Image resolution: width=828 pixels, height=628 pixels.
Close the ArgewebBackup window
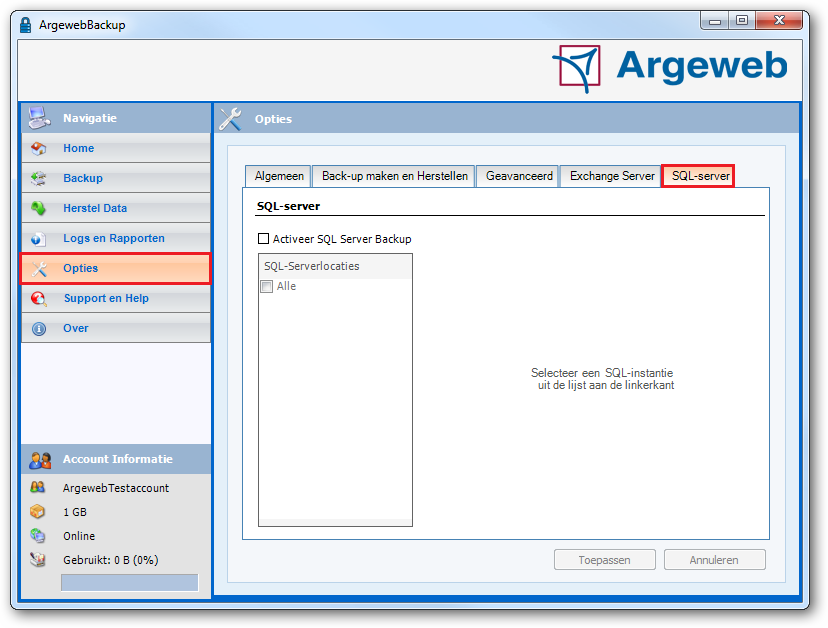(x=779, y=21)
